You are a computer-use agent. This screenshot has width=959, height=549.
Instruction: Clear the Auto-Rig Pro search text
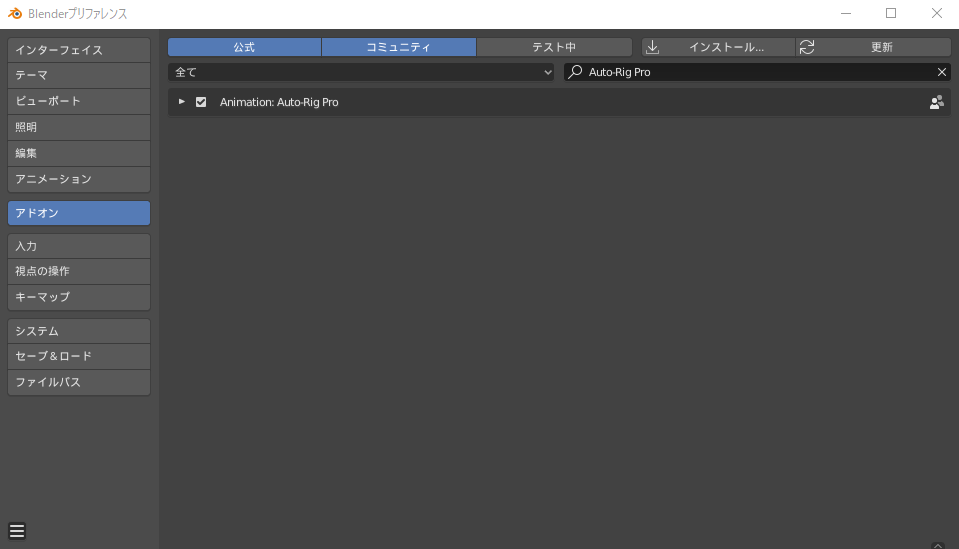[x=942, y=72]
